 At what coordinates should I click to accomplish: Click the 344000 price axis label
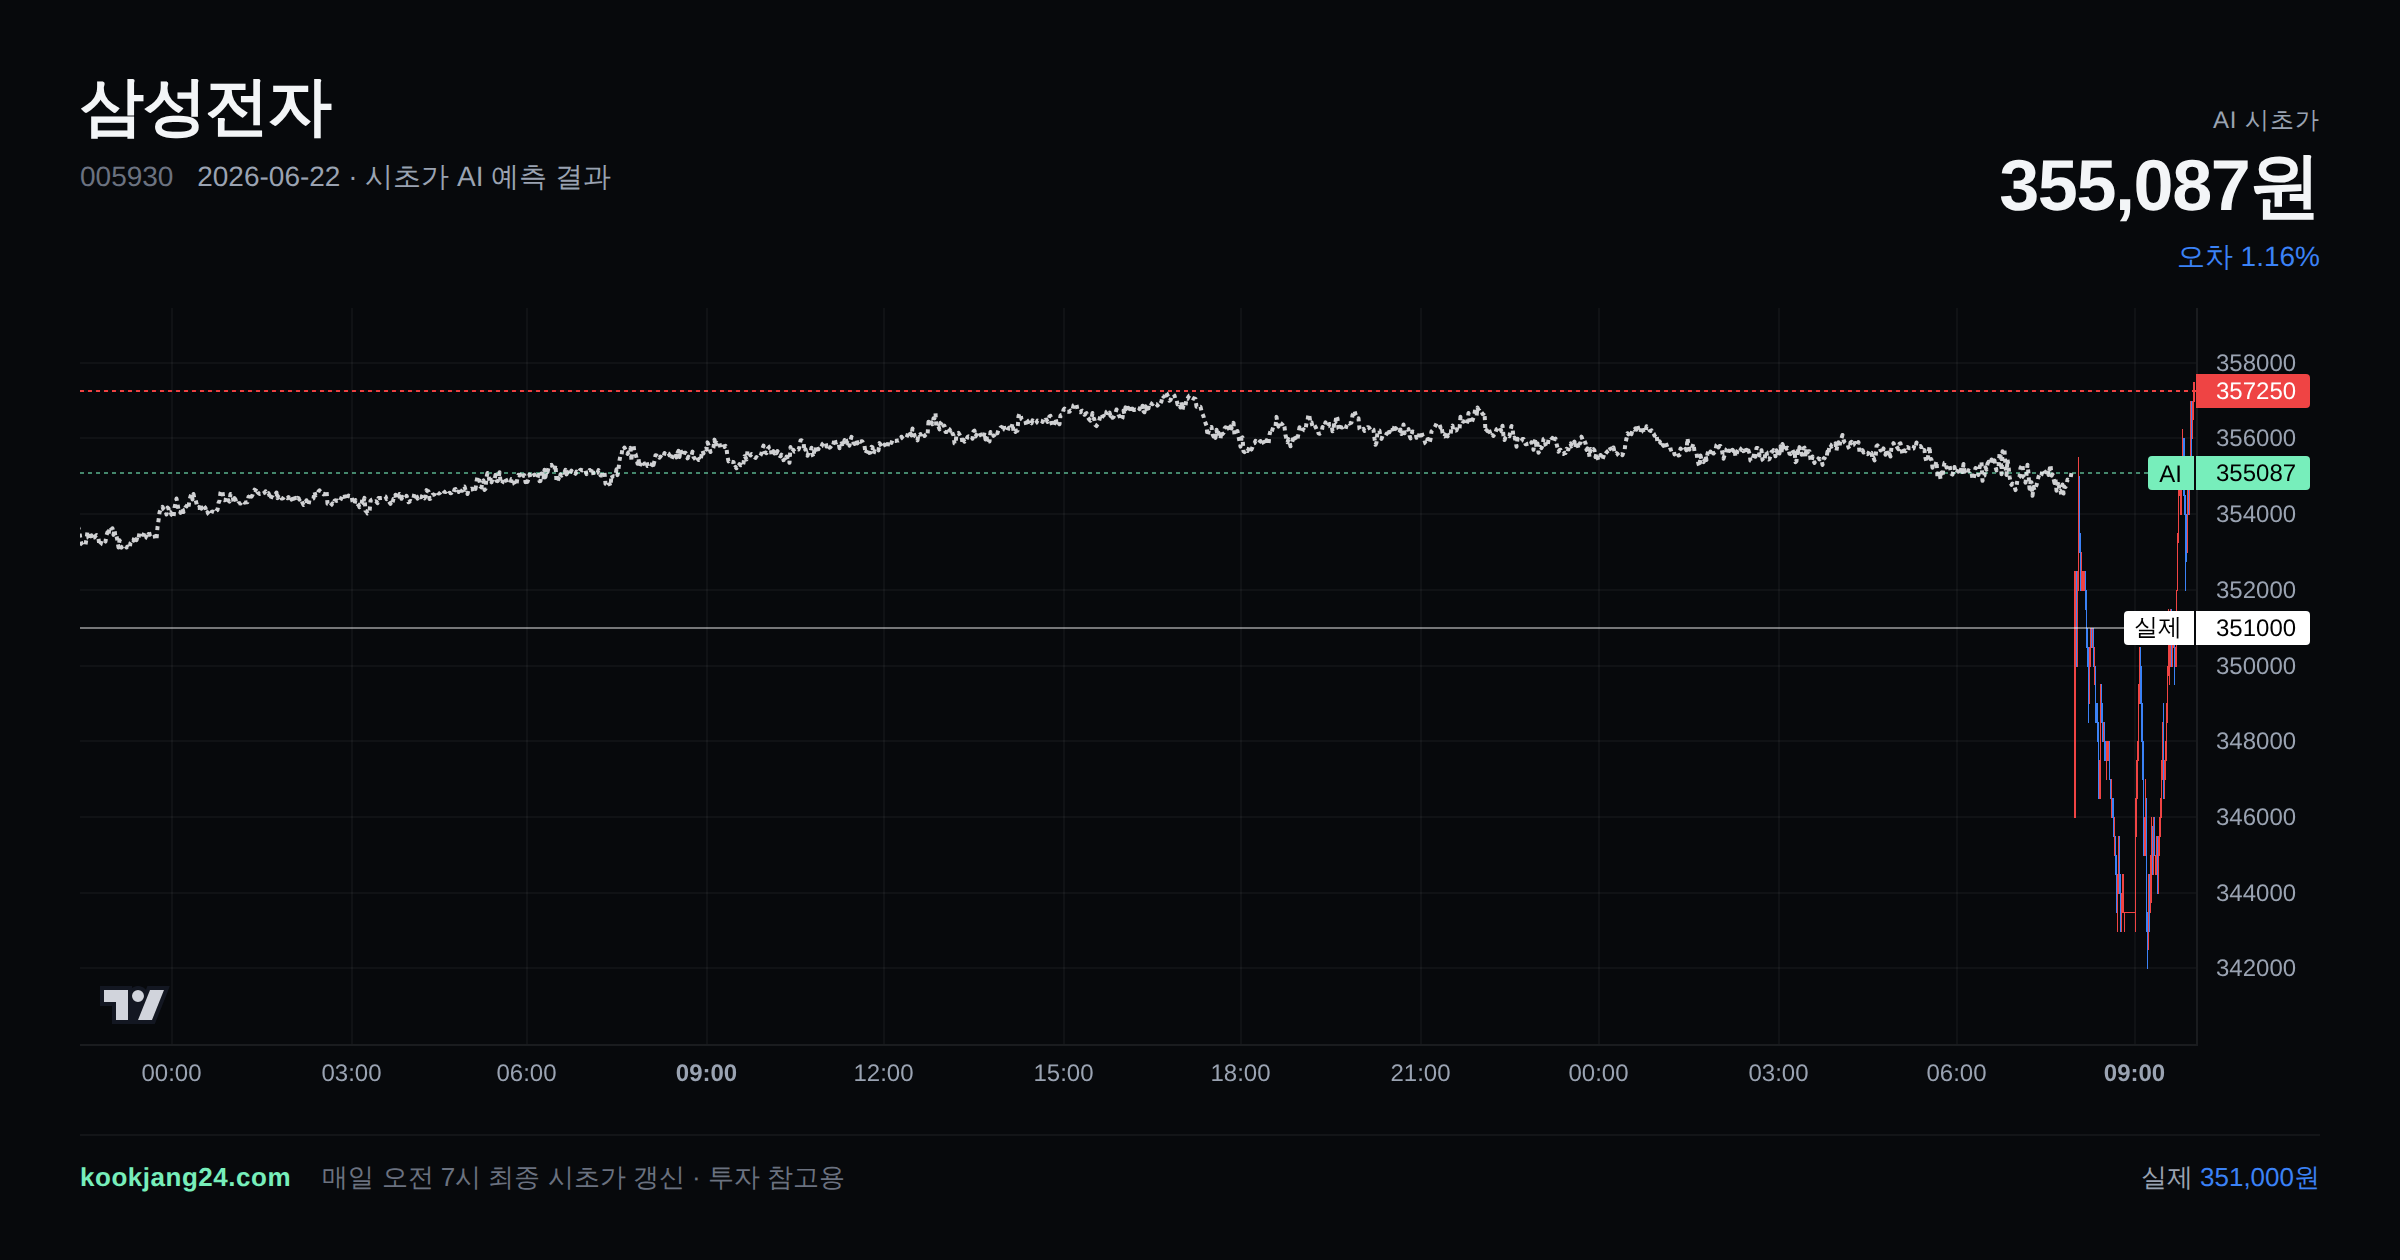click(2255, 893)
